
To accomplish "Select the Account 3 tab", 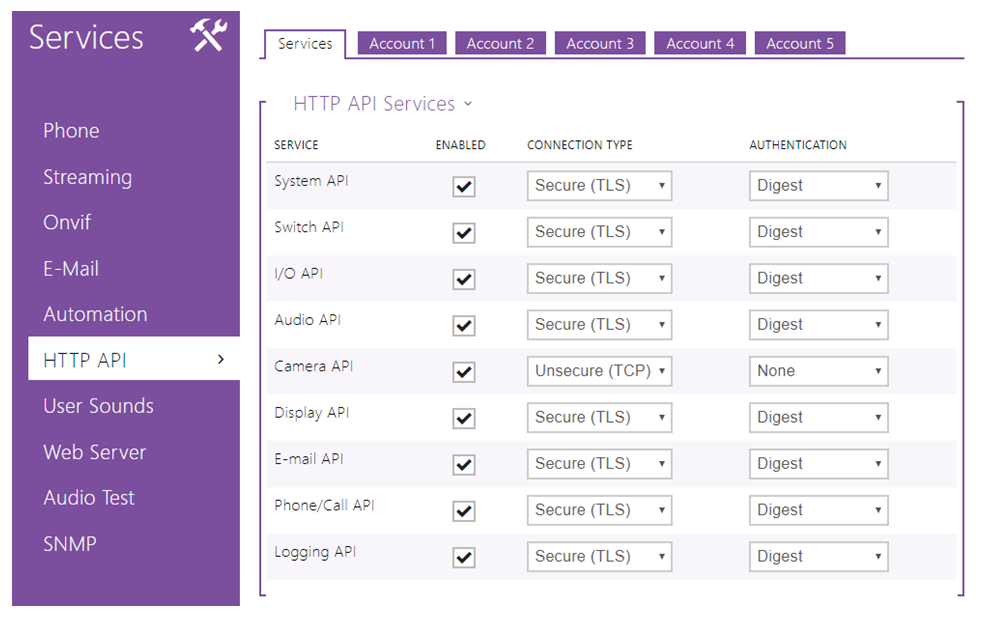I will click(x=600, y=44).
